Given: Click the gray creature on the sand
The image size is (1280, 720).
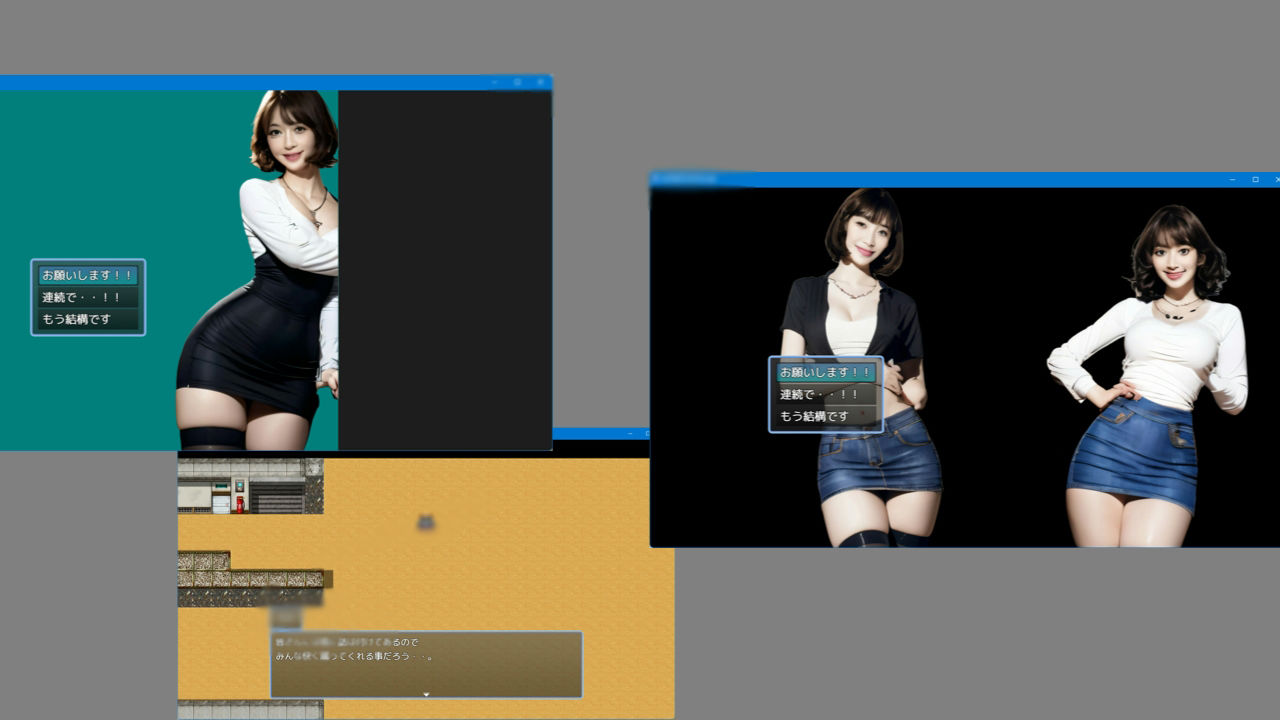Looking at the screenshot, I should click(425, 521).
